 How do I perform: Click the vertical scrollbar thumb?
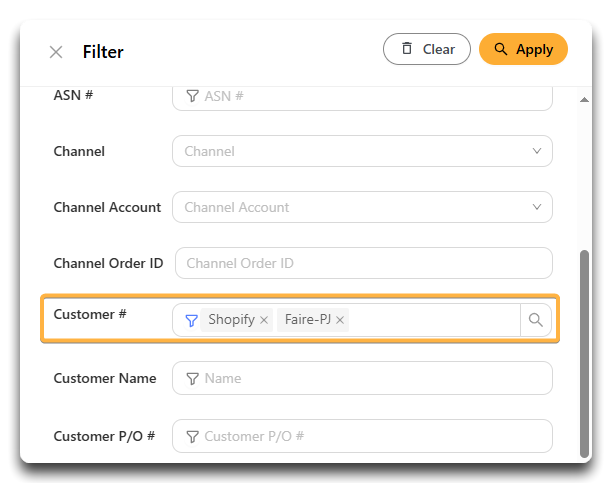pyautogui.click(x=584, y=354)
